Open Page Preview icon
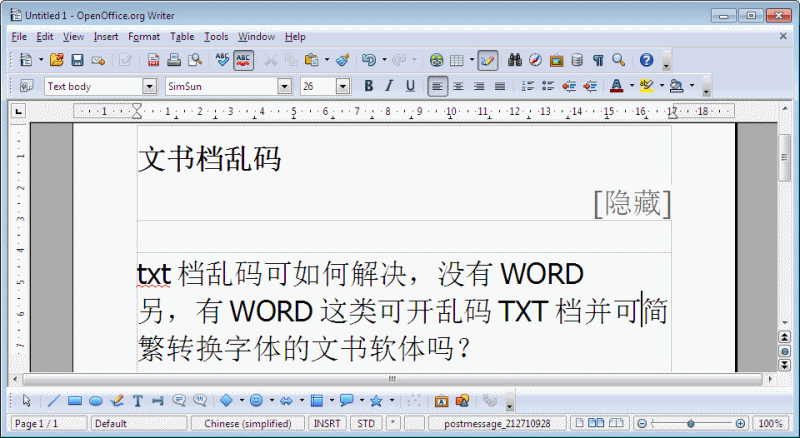The width and height of the screenshot is (800, 438). click(x=195, y=60)
